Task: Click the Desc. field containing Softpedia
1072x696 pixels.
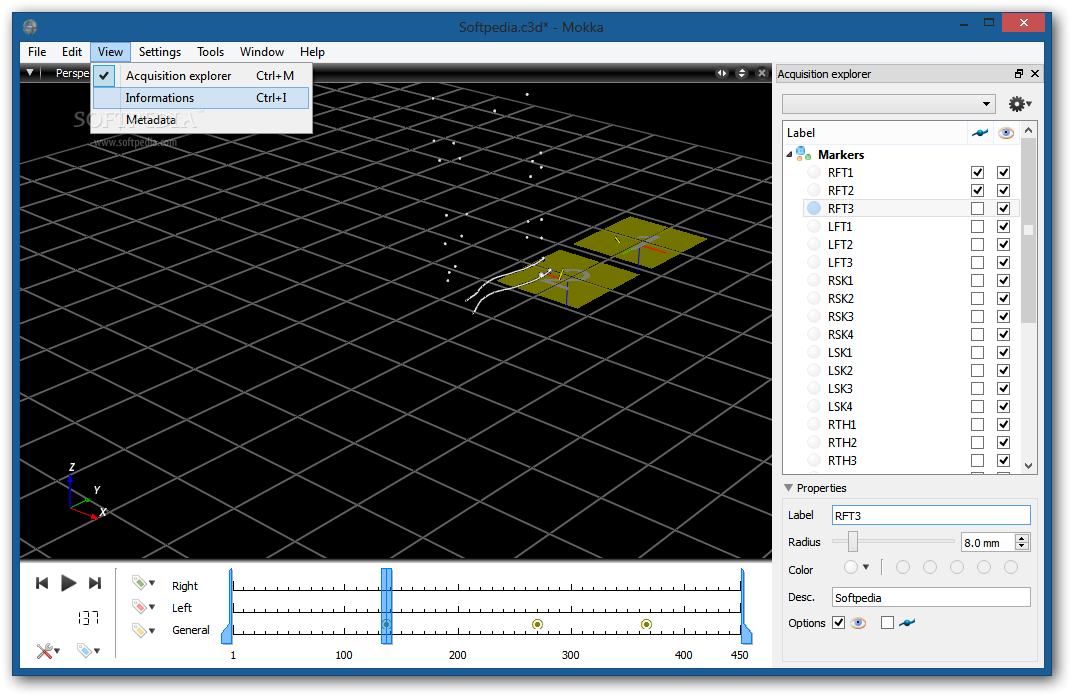Action: [931, 597]
